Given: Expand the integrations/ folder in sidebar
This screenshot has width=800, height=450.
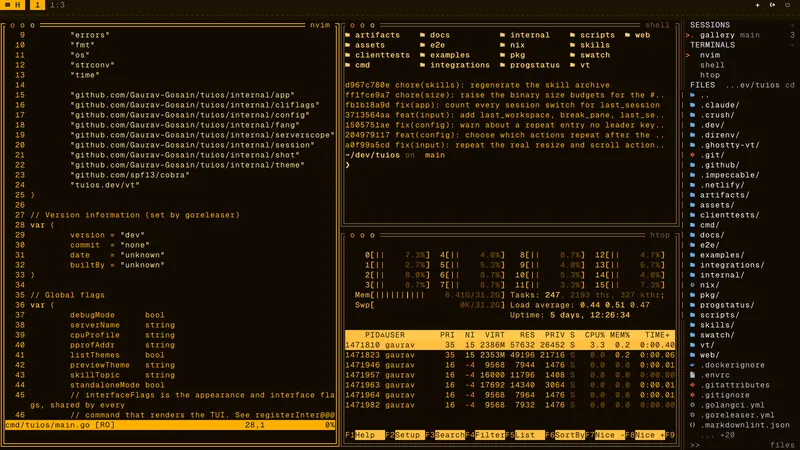Looking at the screenshot, I should (732, 265).
